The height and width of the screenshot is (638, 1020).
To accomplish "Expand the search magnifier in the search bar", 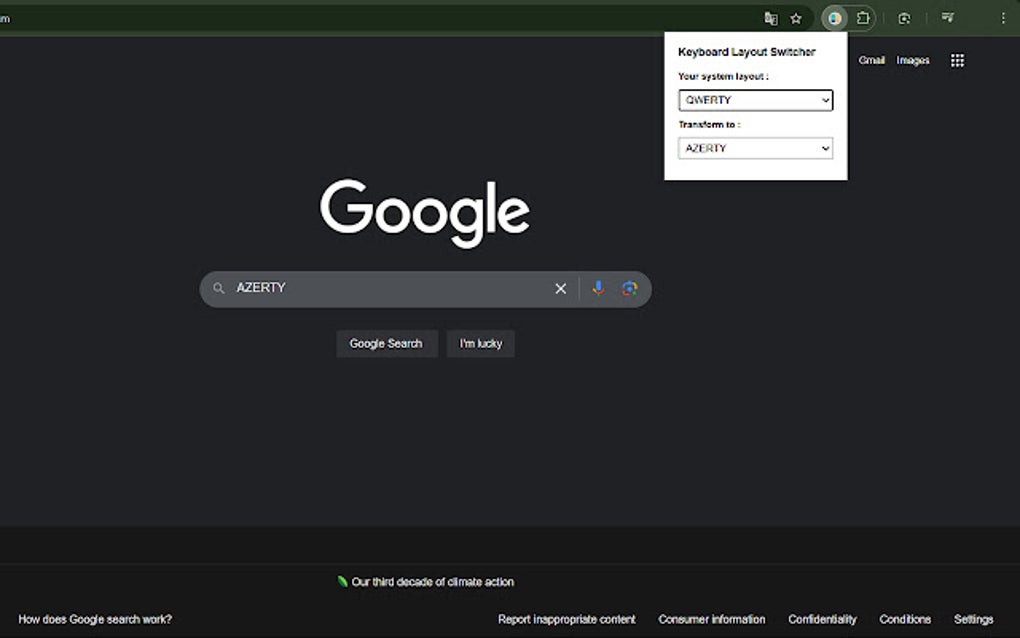I will tap(218, 288).
